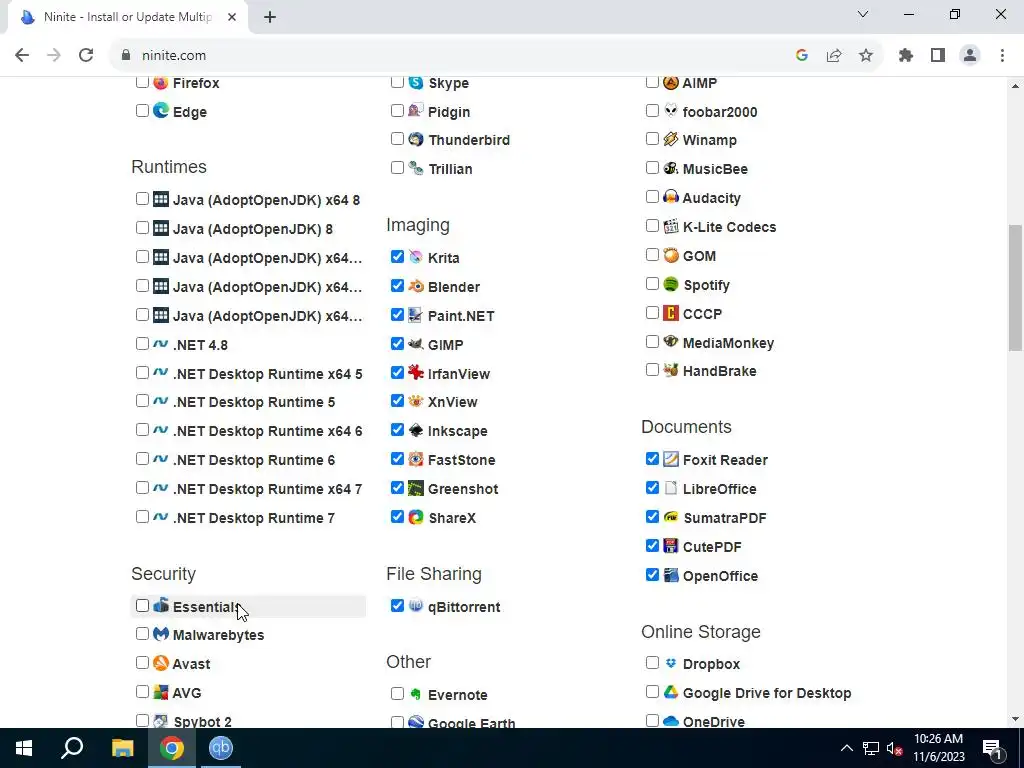The image size is (1024, 768).
Task: Click the scrollbar down arrow
Action: click(x=1015, y=719)
